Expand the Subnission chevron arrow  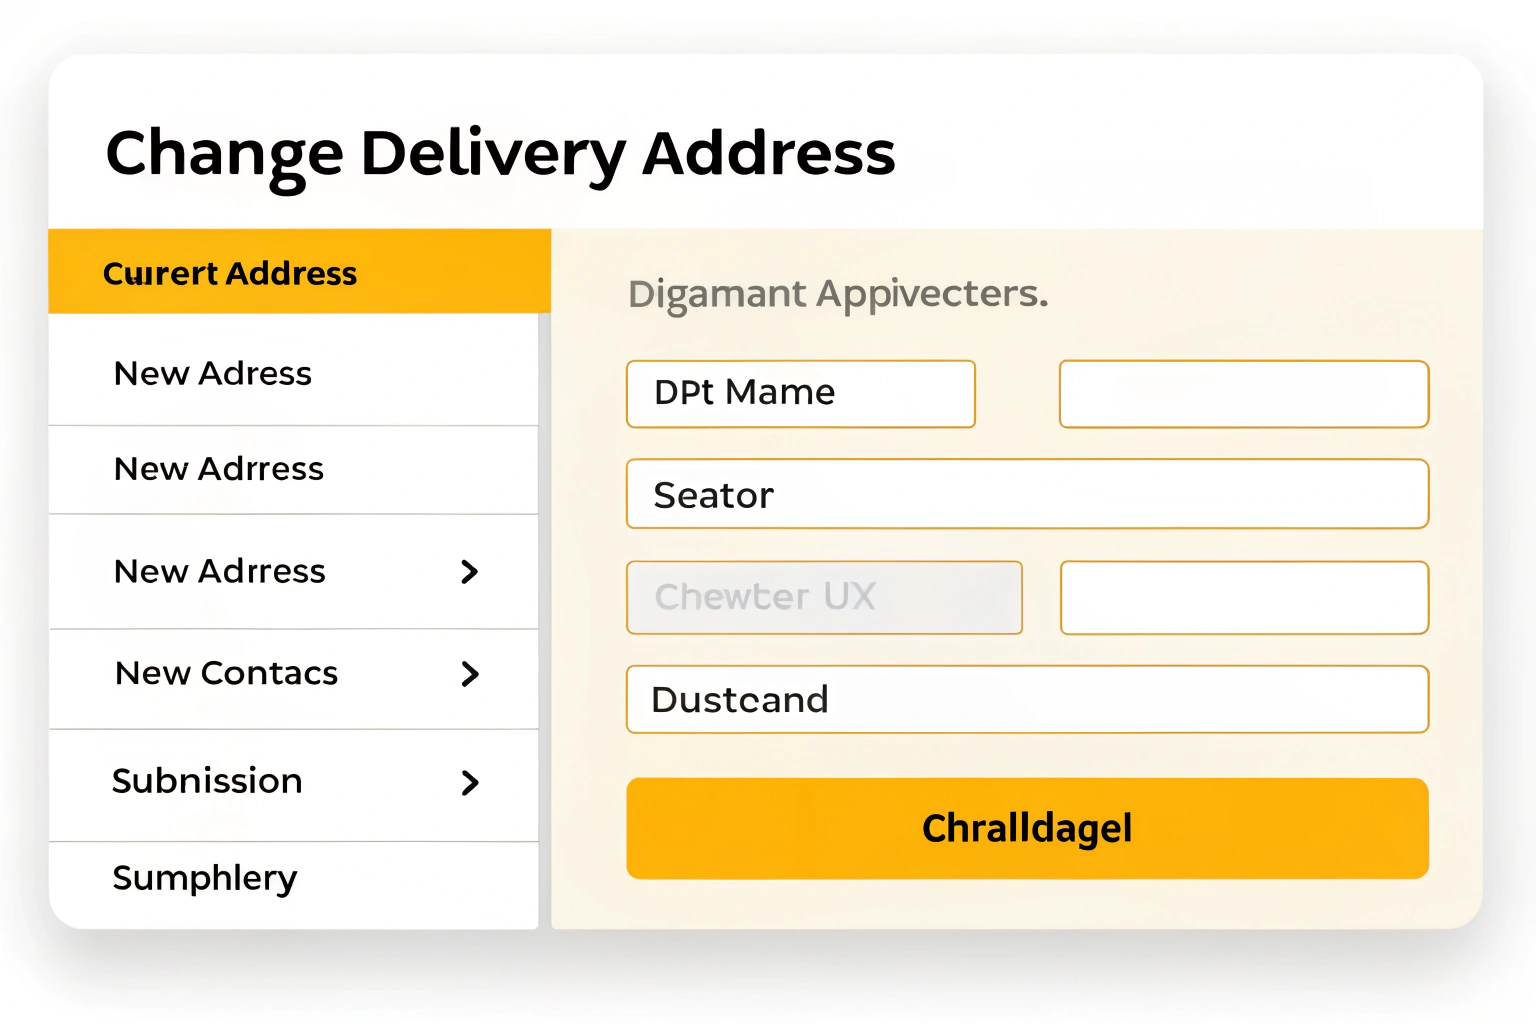(x=469, y=782)
